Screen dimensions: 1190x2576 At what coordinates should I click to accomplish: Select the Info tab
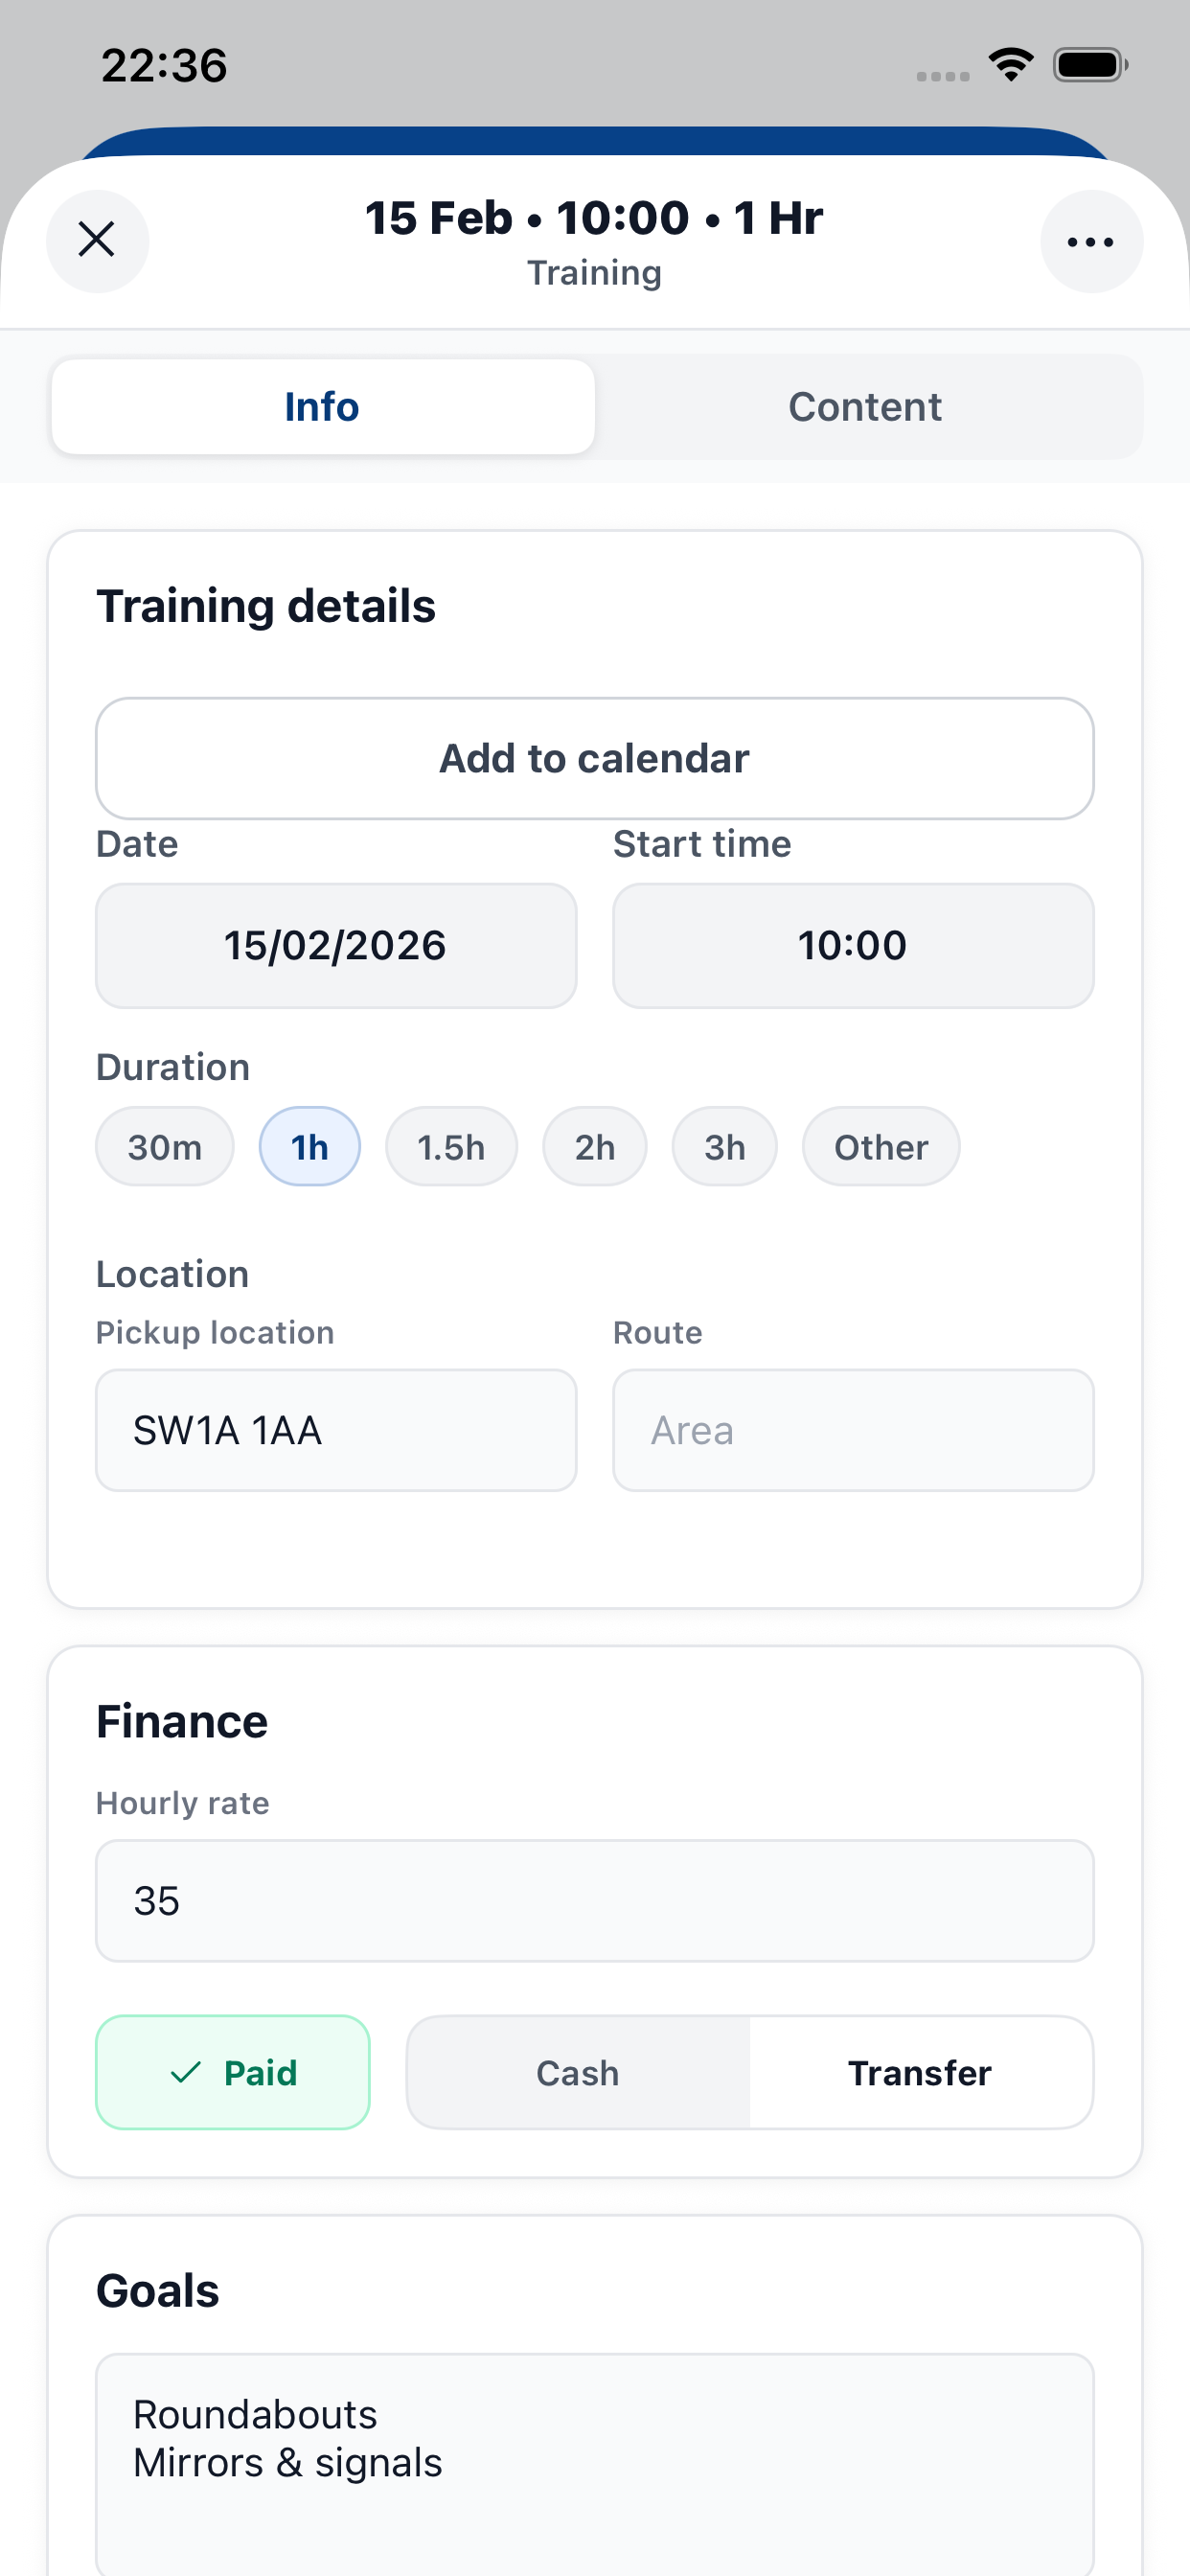[322, 407]
